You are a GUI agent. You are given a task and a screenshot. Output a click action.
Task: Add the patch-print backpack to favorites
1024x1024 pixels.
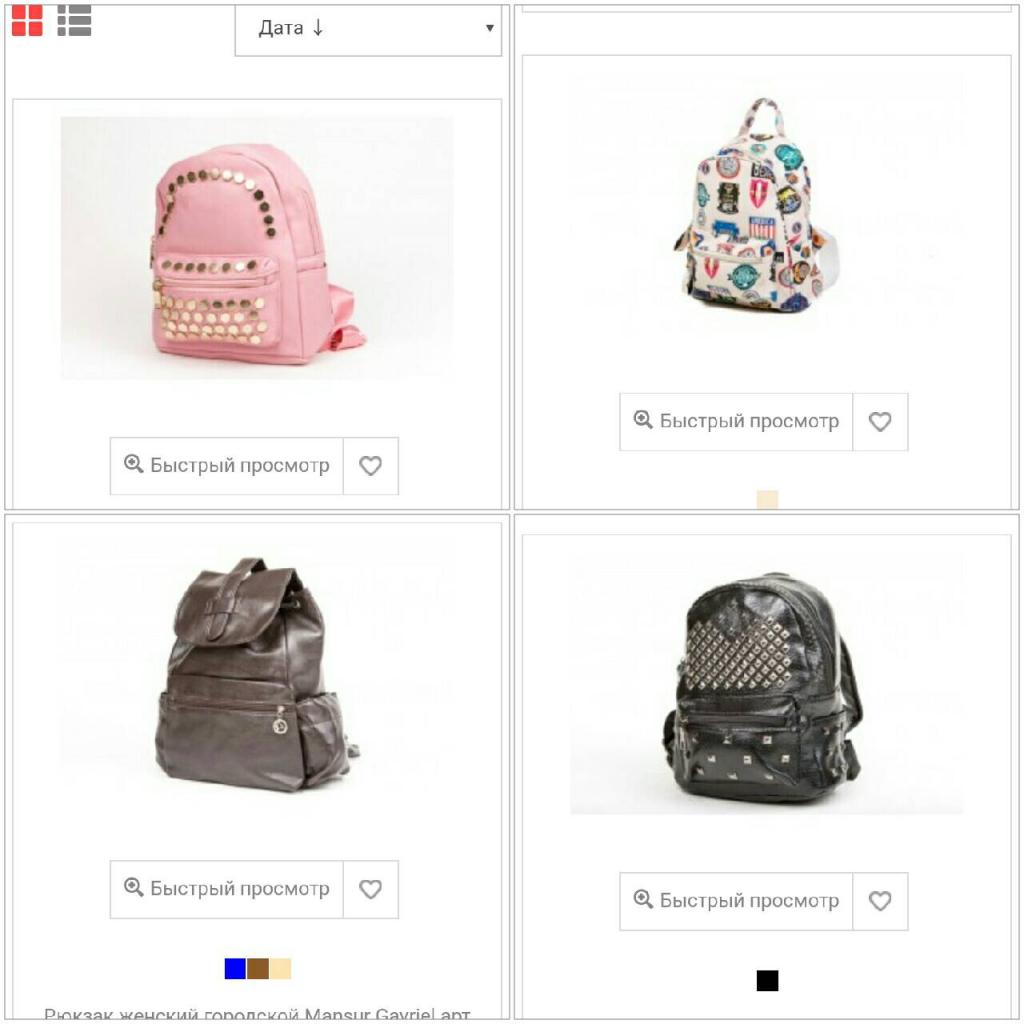pyautogui.click(x=880, y=421)
